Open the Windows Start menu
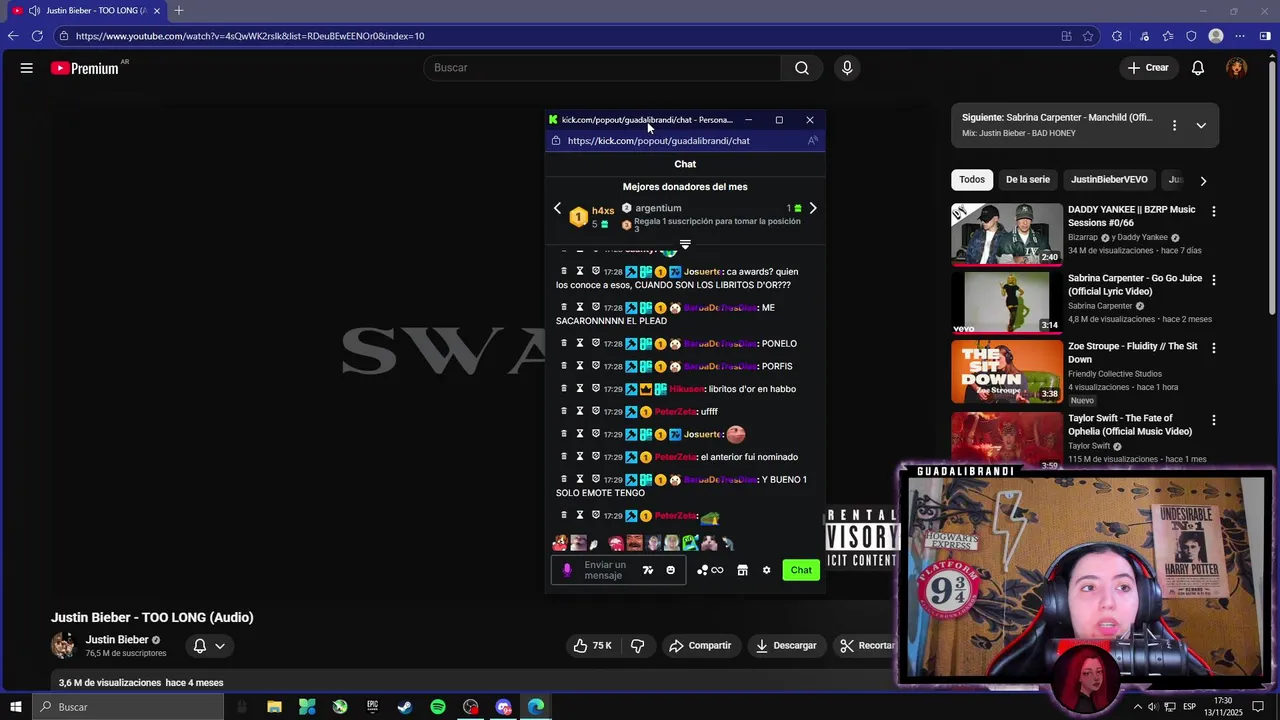1280x720 pixels. click(16, 707)
